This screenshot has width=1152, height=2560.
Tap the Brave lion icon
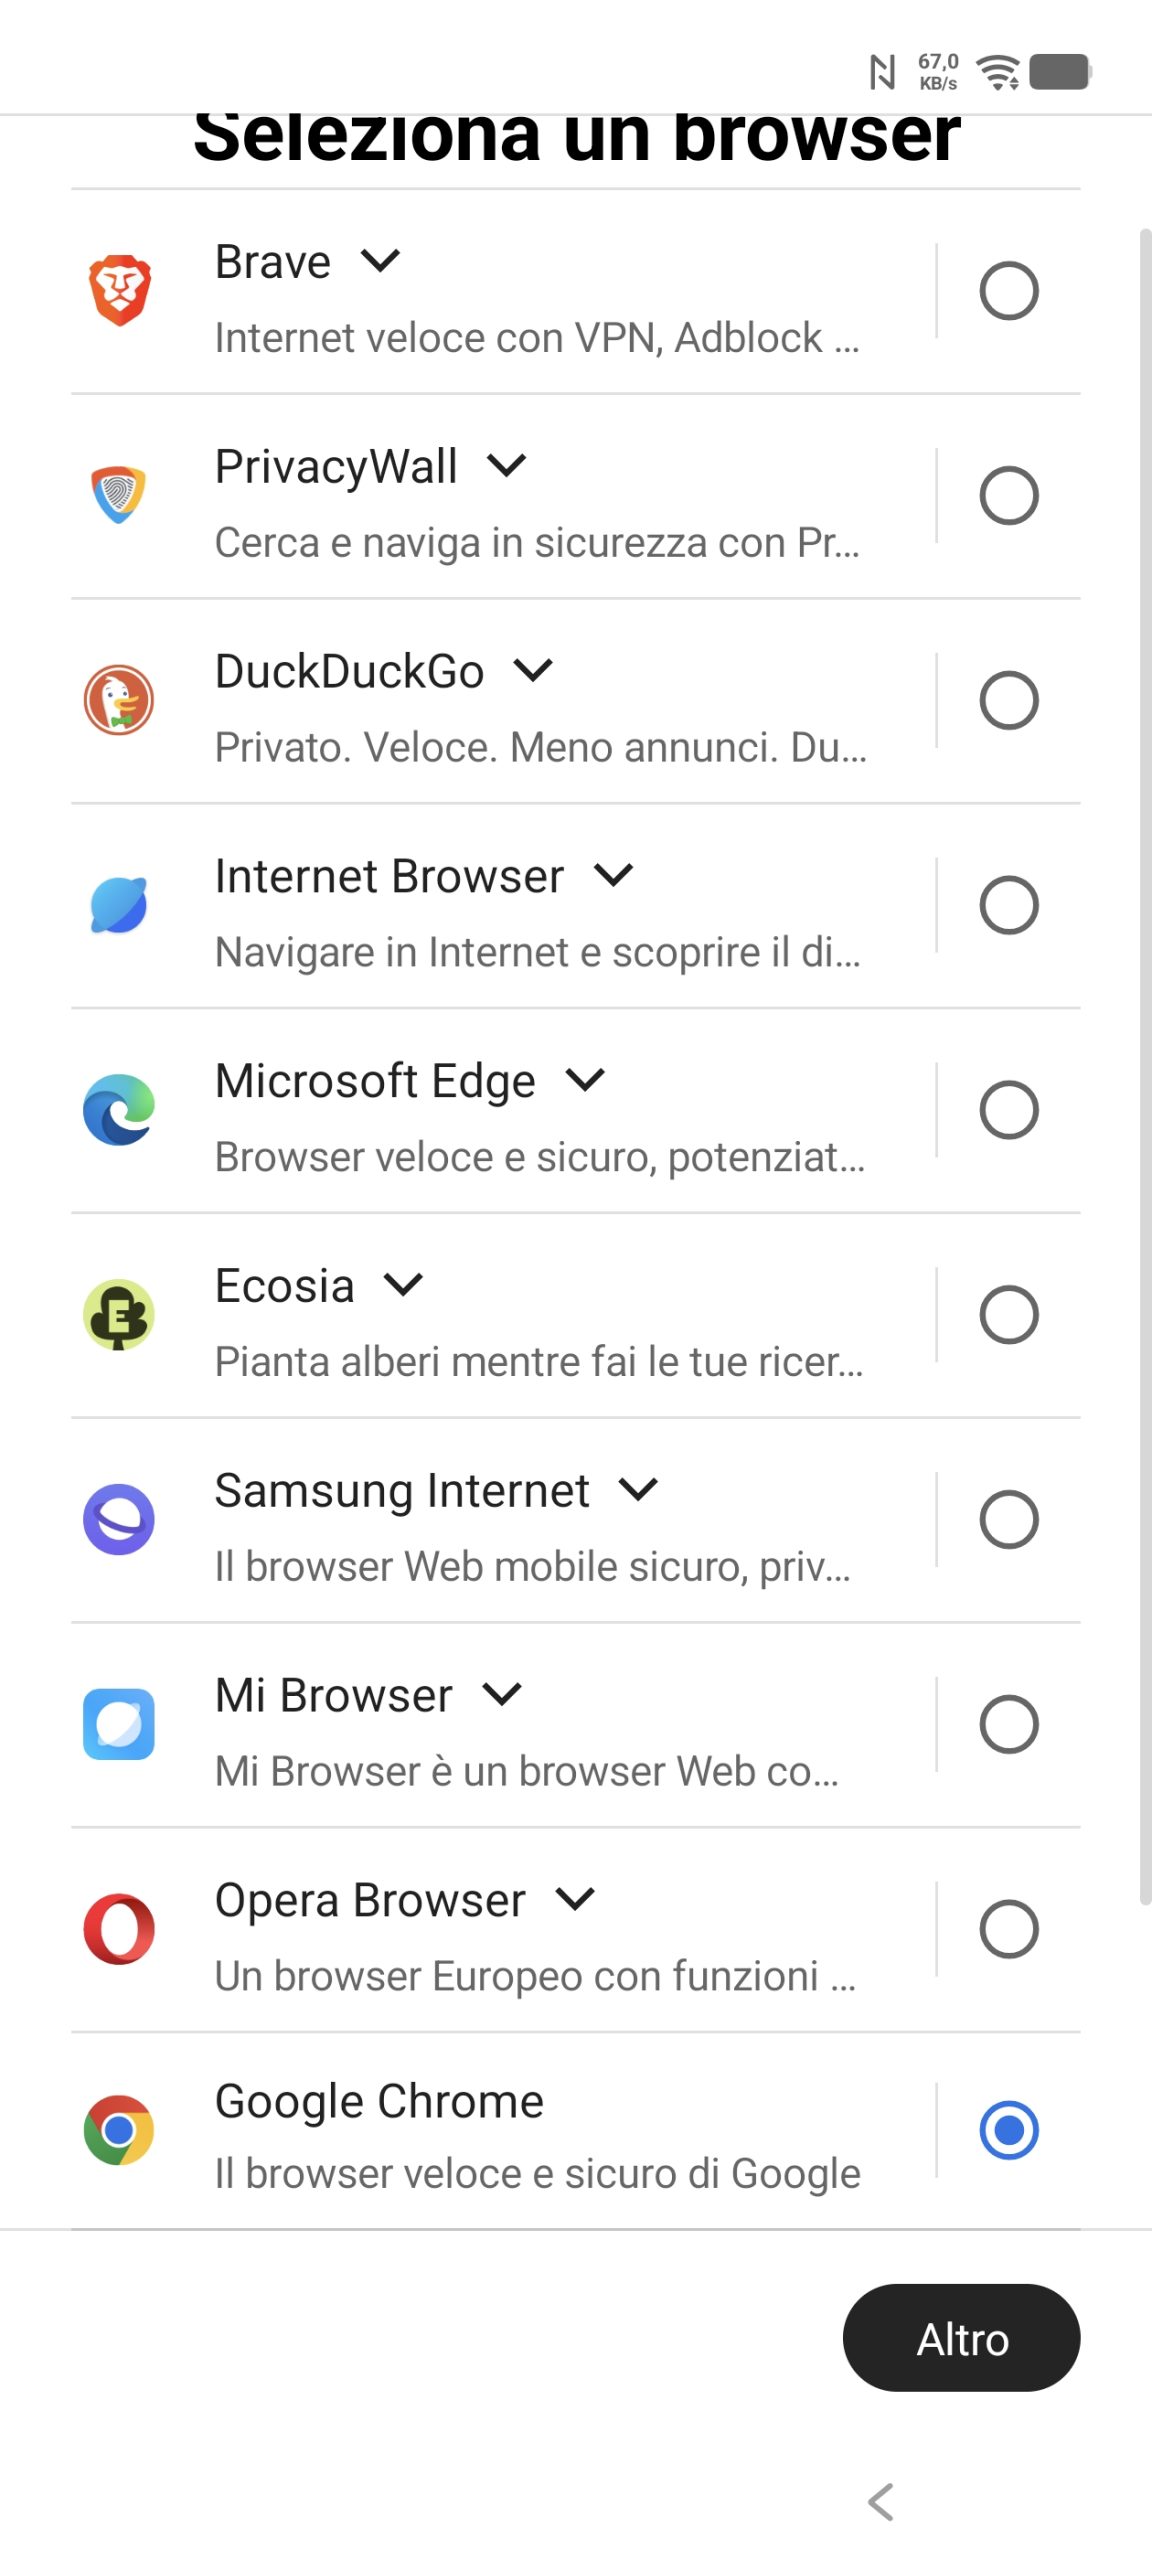click(119, 290)
